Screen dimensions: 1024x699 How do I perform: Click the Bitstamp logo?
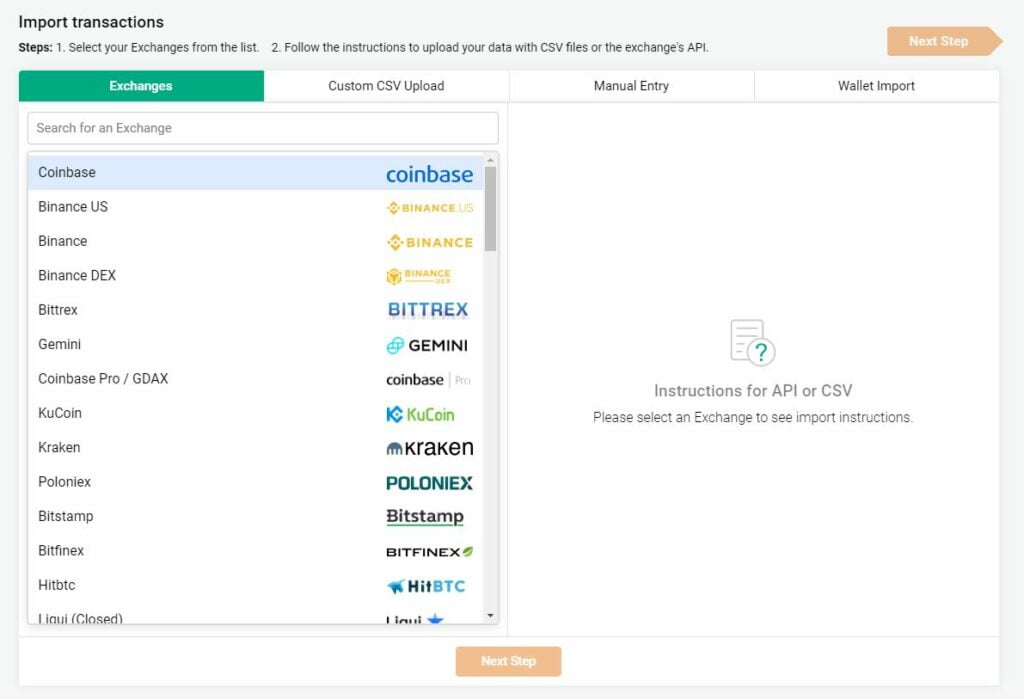424,517
